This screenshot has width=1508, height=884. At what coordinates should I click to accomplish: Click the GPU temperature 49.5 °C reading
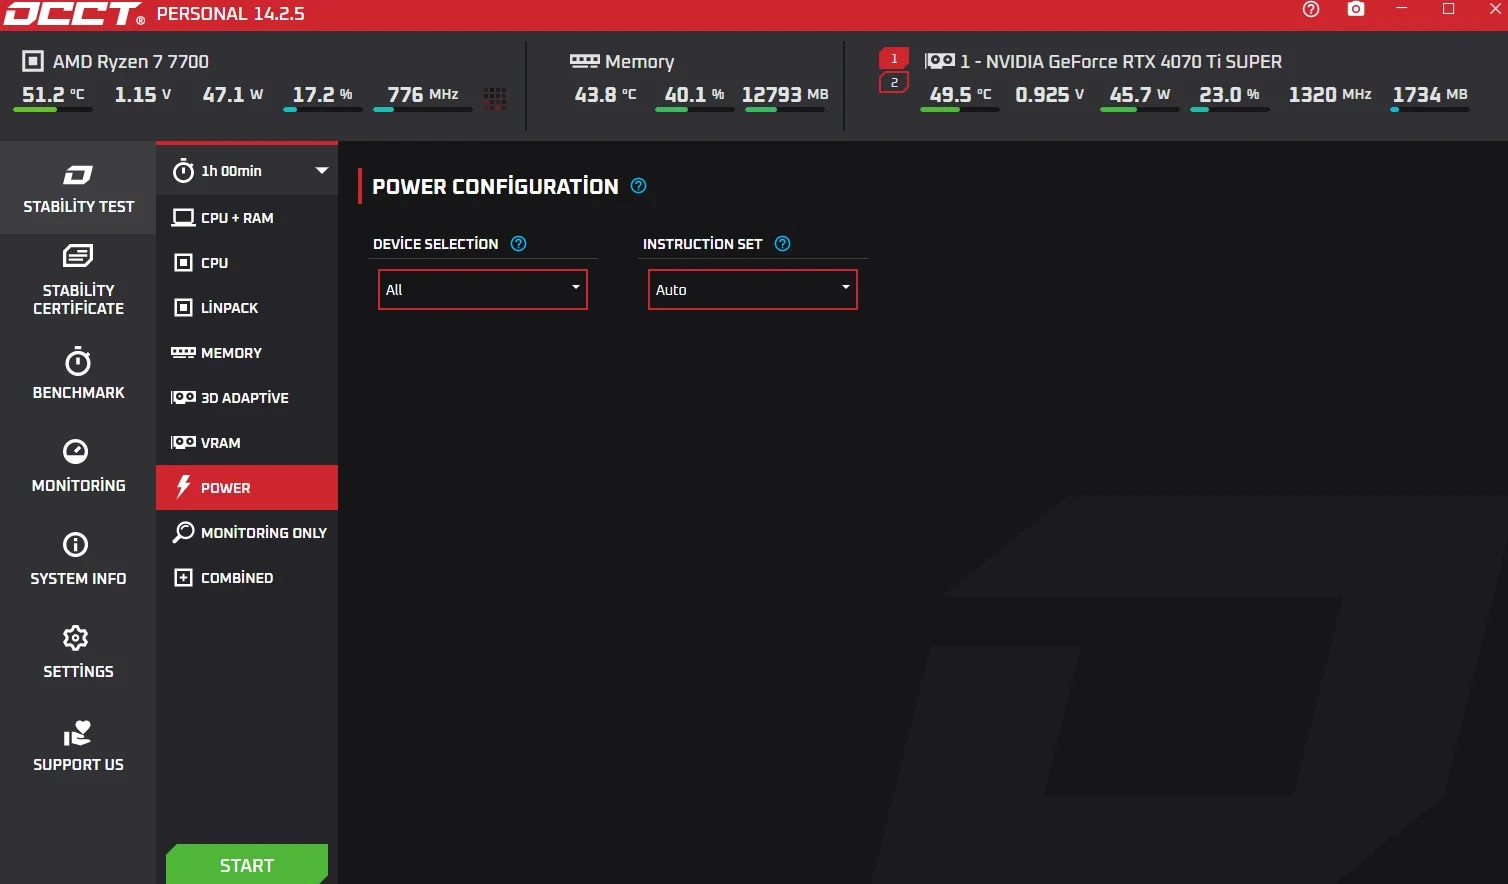(x=960, y=95)
